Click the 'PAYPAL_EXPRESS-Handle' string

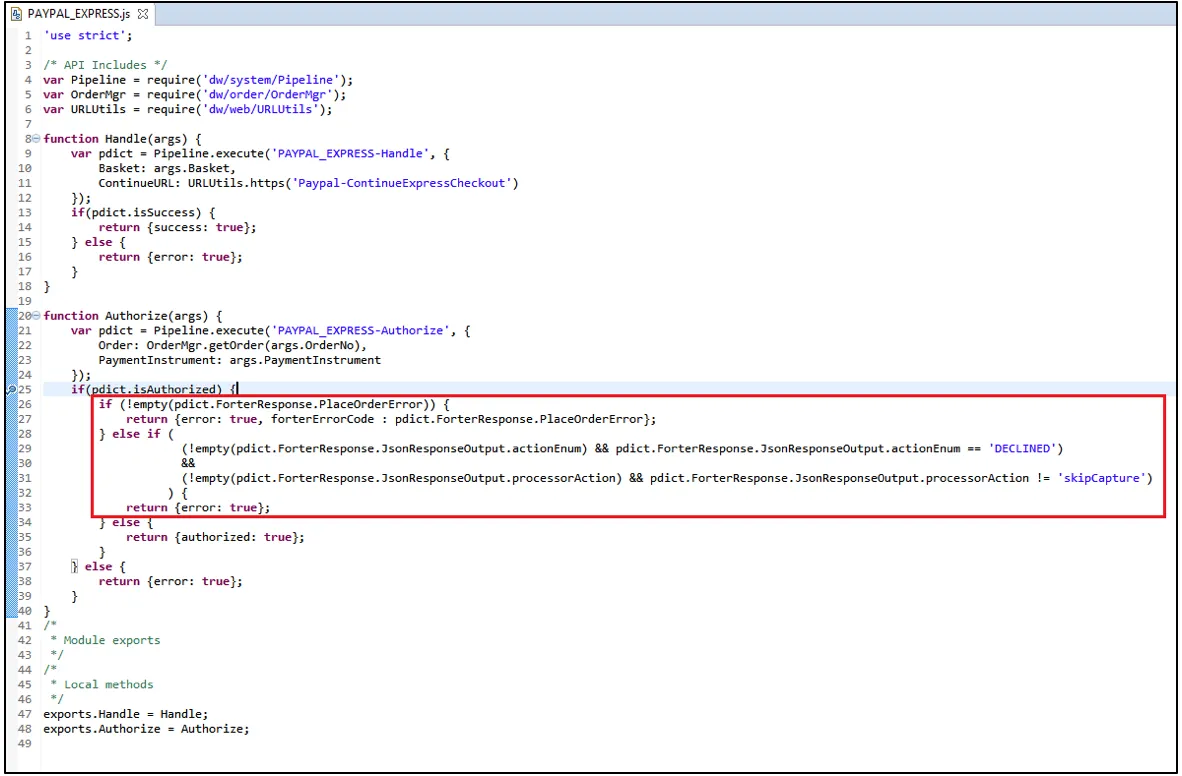350,154
